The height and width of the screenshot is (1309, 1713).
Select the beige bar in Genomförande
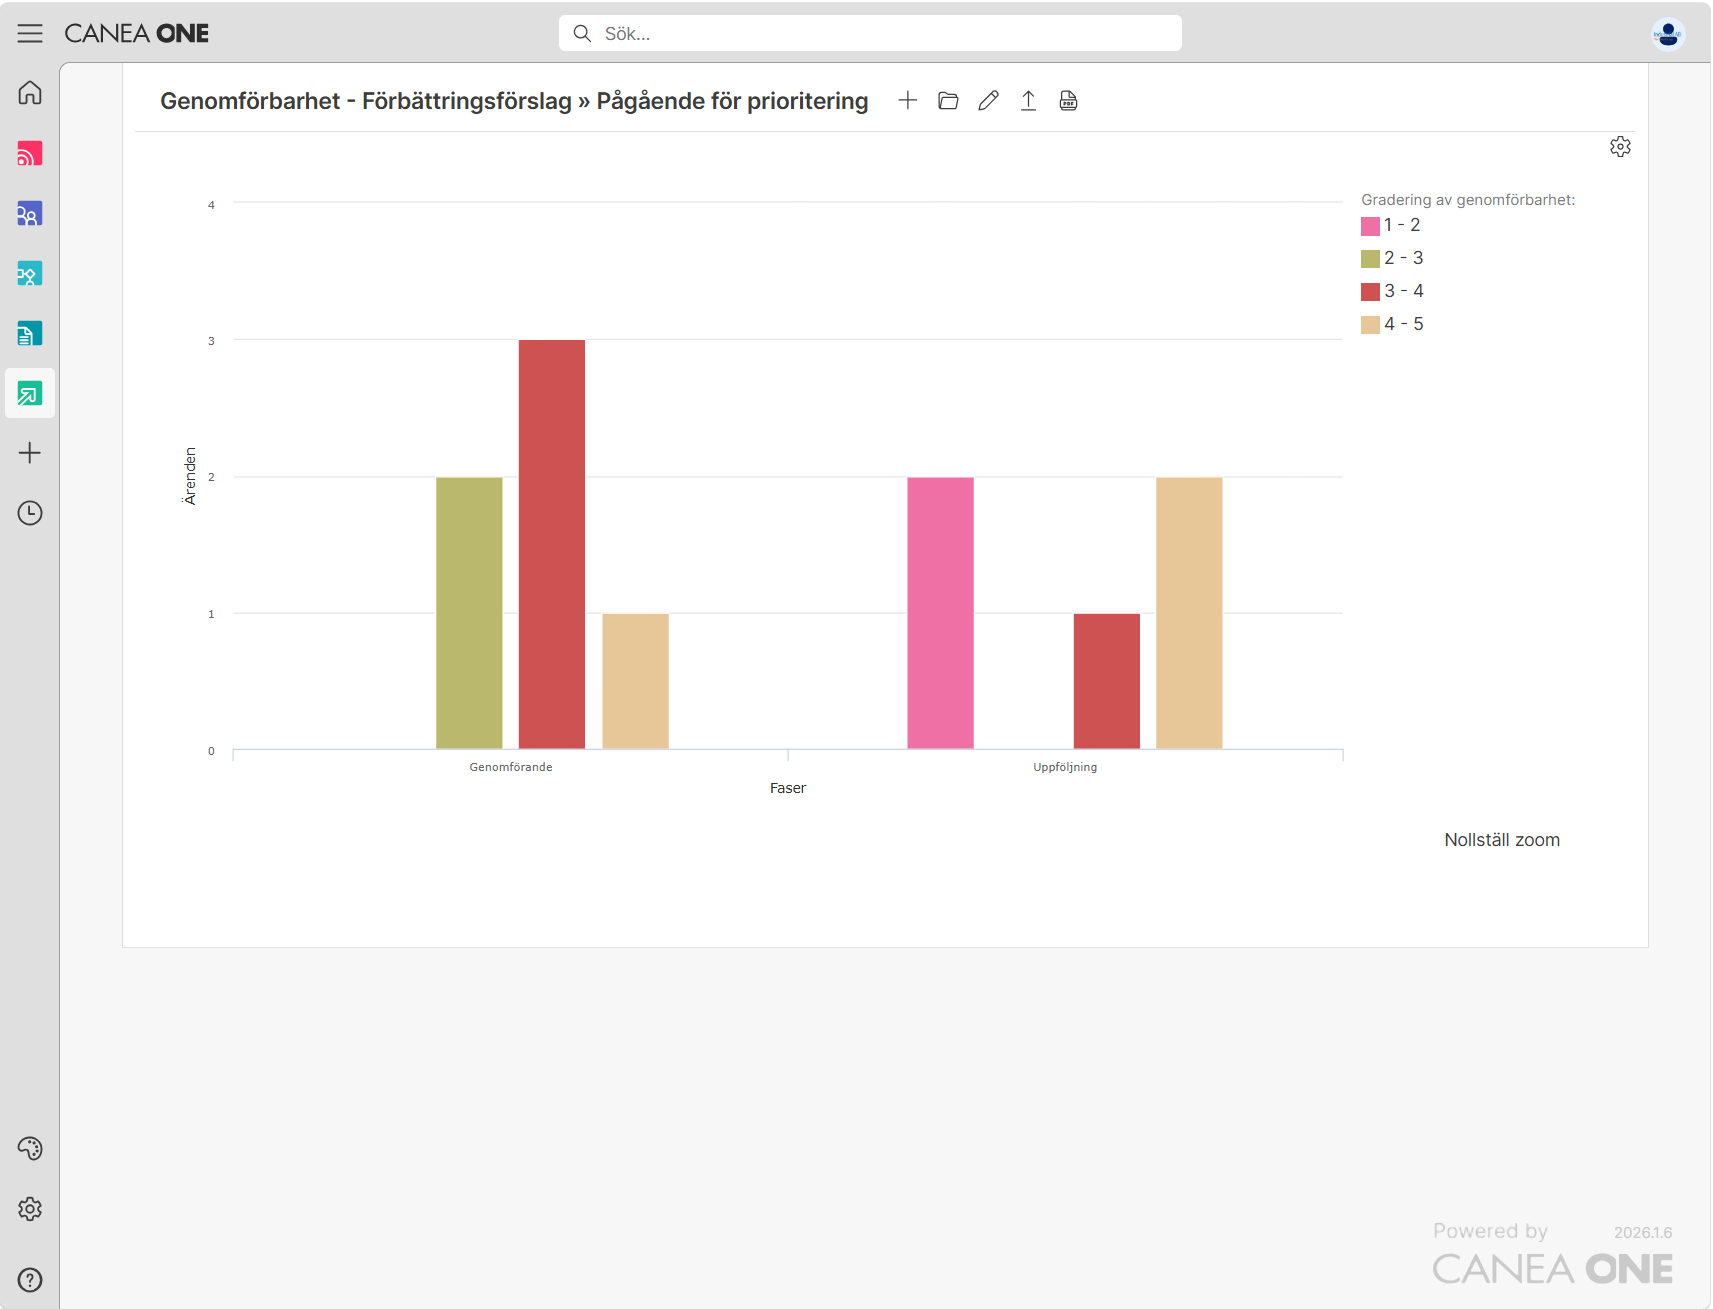pyautogui.click(x=635, y=681)
